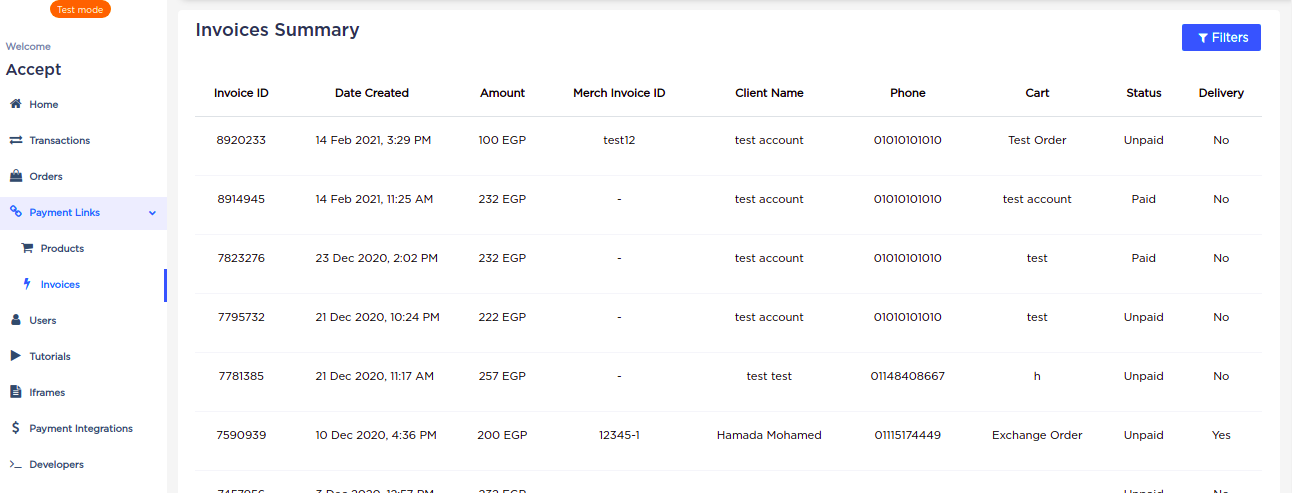1292x493 pixels.
Task: Click the 200 EGP amount
Action: pos(502,435)
